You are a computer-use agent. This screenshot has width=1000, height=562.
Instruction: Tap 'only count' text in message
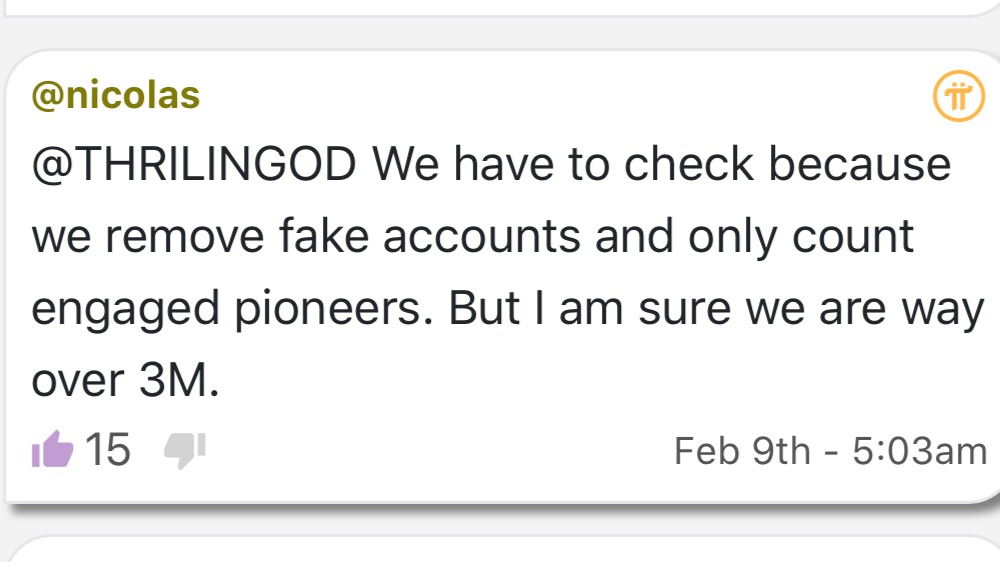[801, 237]
